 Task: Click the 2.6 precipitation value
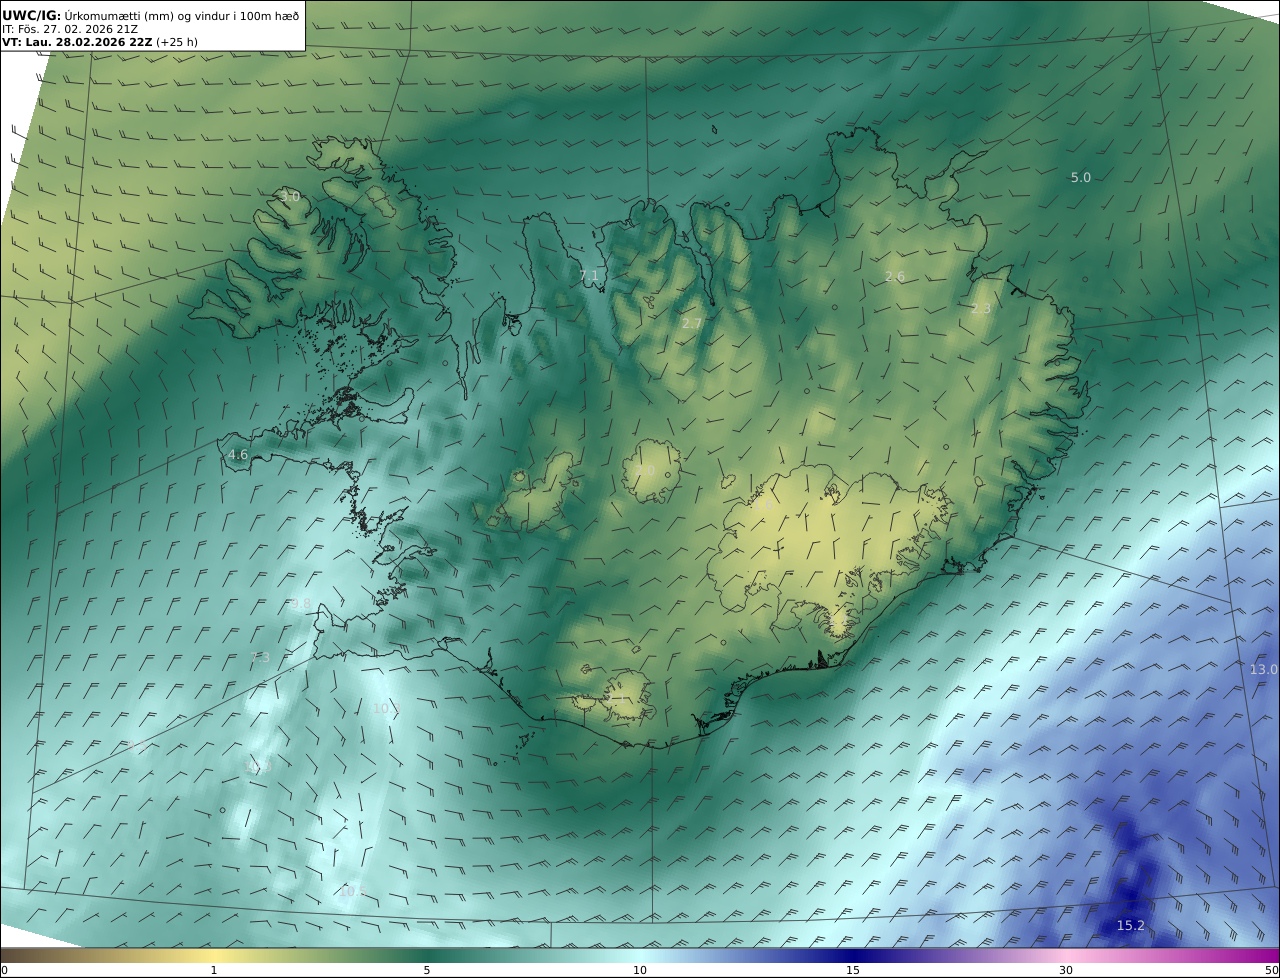coord(895,276)
